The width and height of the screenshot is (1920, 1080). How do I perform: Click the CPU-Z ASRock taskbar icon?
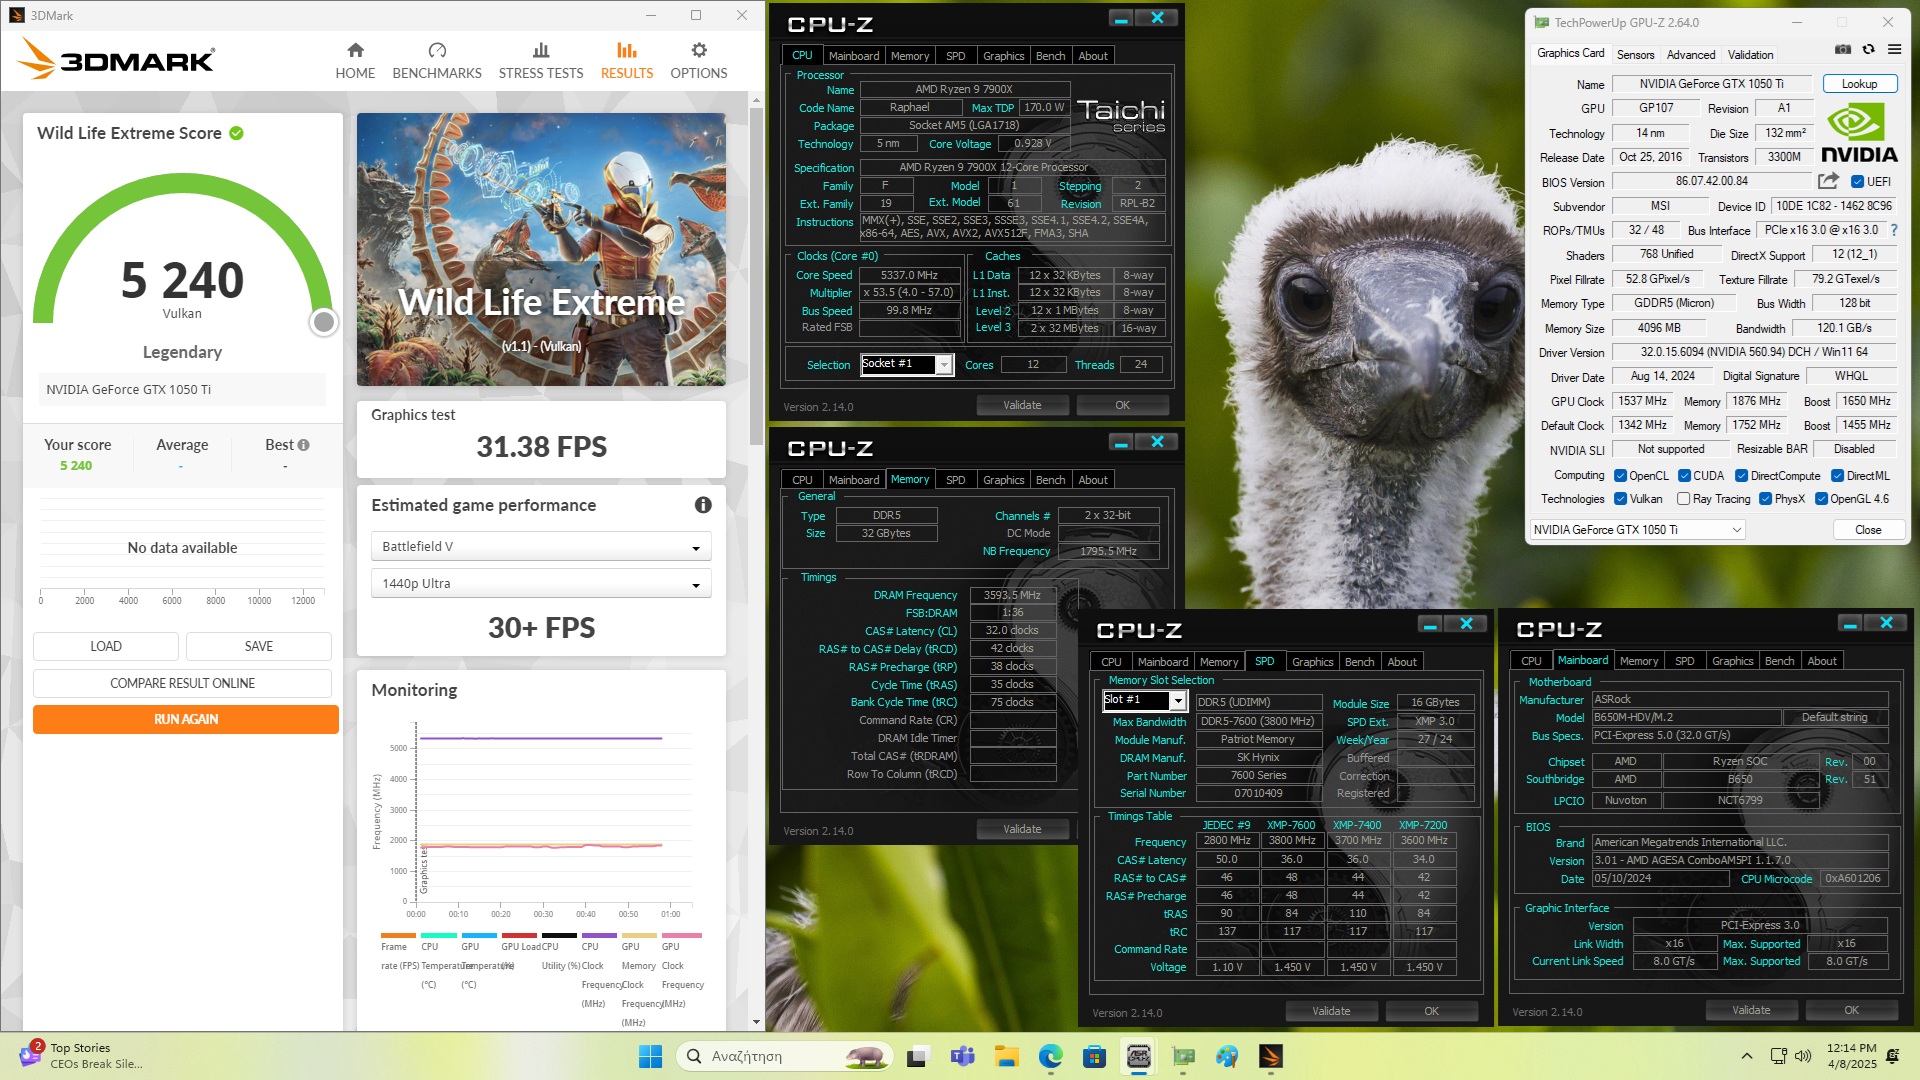point(1139,1056)
